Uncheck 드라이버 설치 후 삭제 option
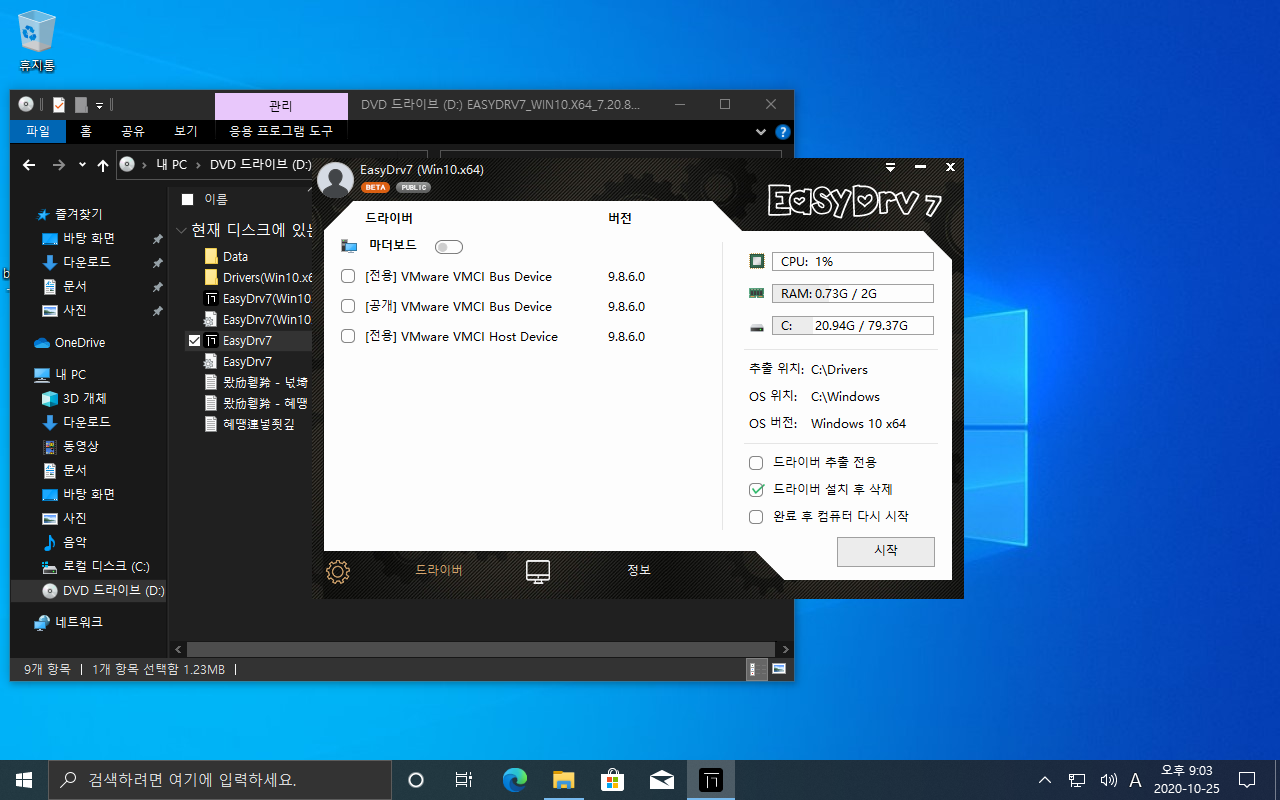 click(x=756, y=490)
